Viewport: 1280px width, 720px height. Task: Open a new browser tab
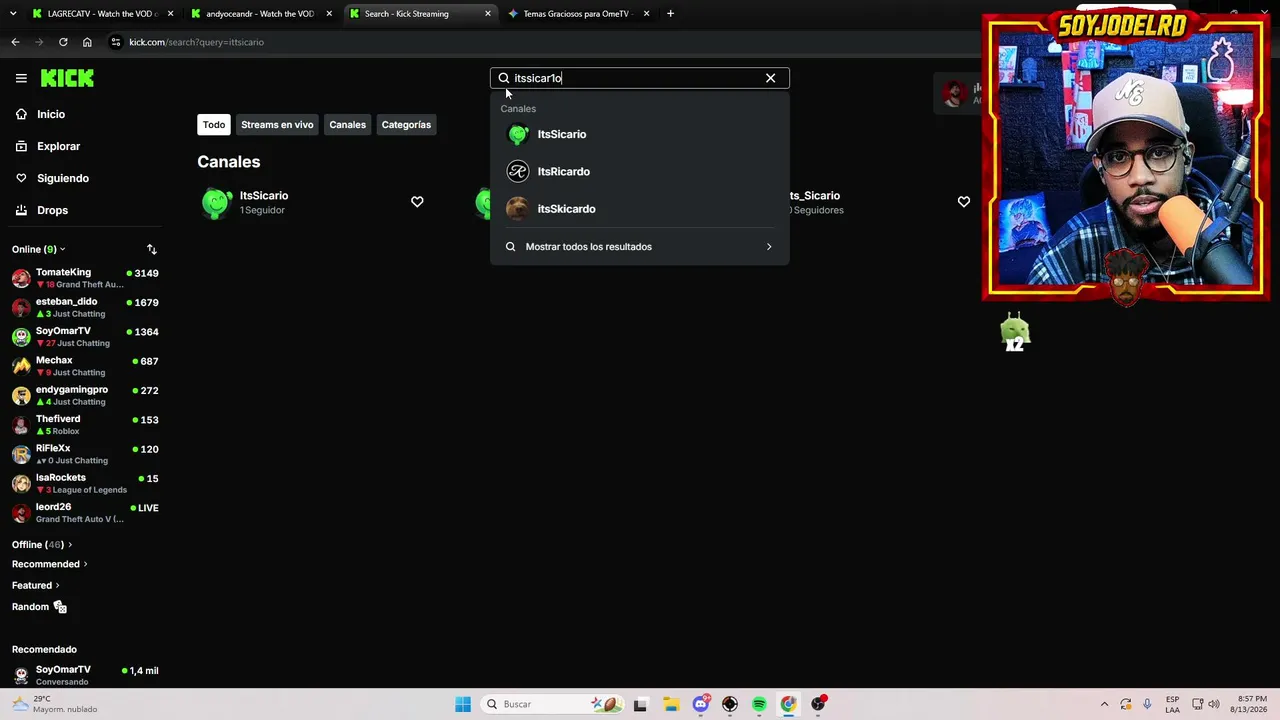pyautogui.click(x=670, y=14)
